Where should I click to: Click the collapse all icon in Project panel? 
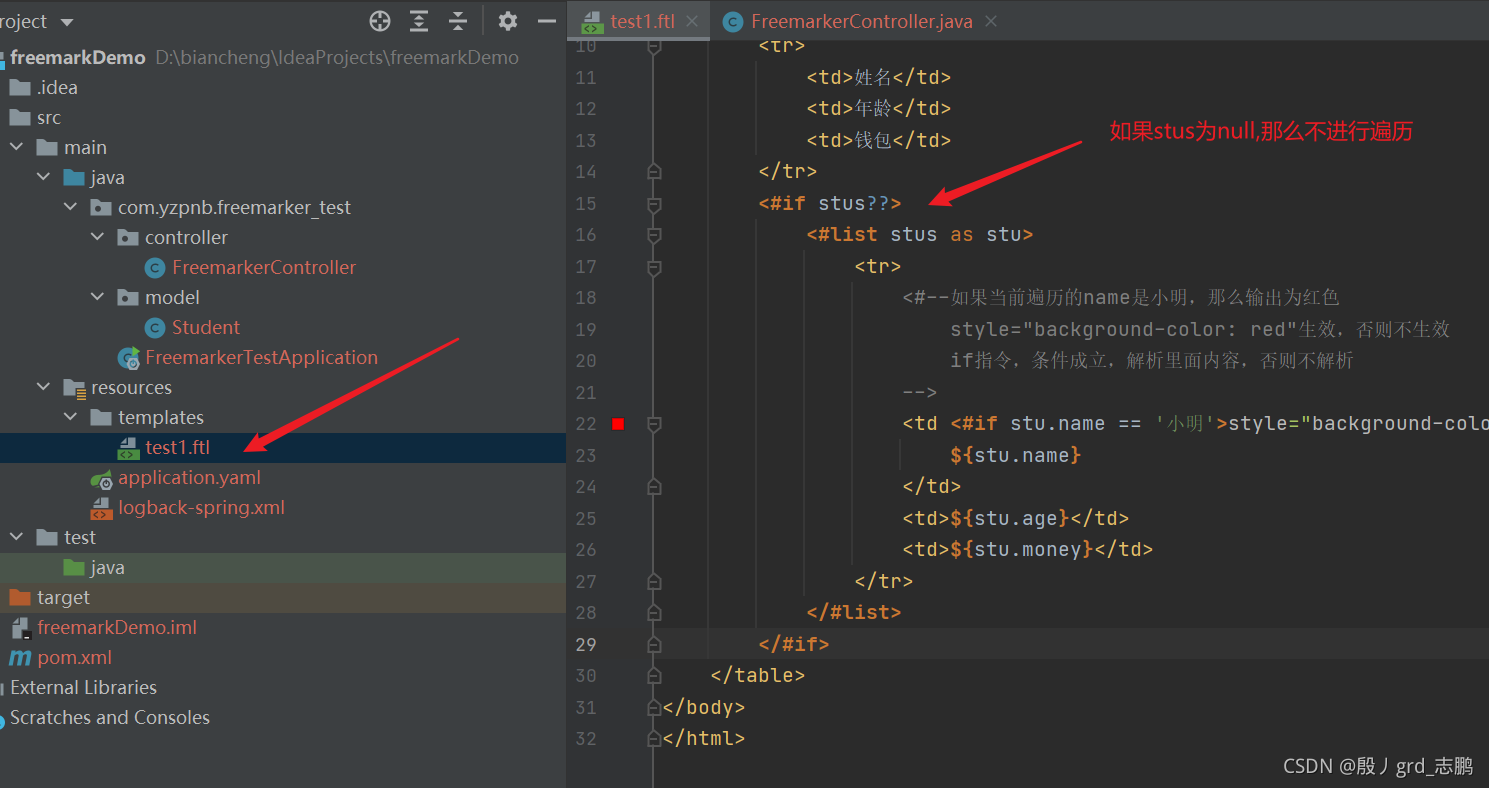[457, 21]
